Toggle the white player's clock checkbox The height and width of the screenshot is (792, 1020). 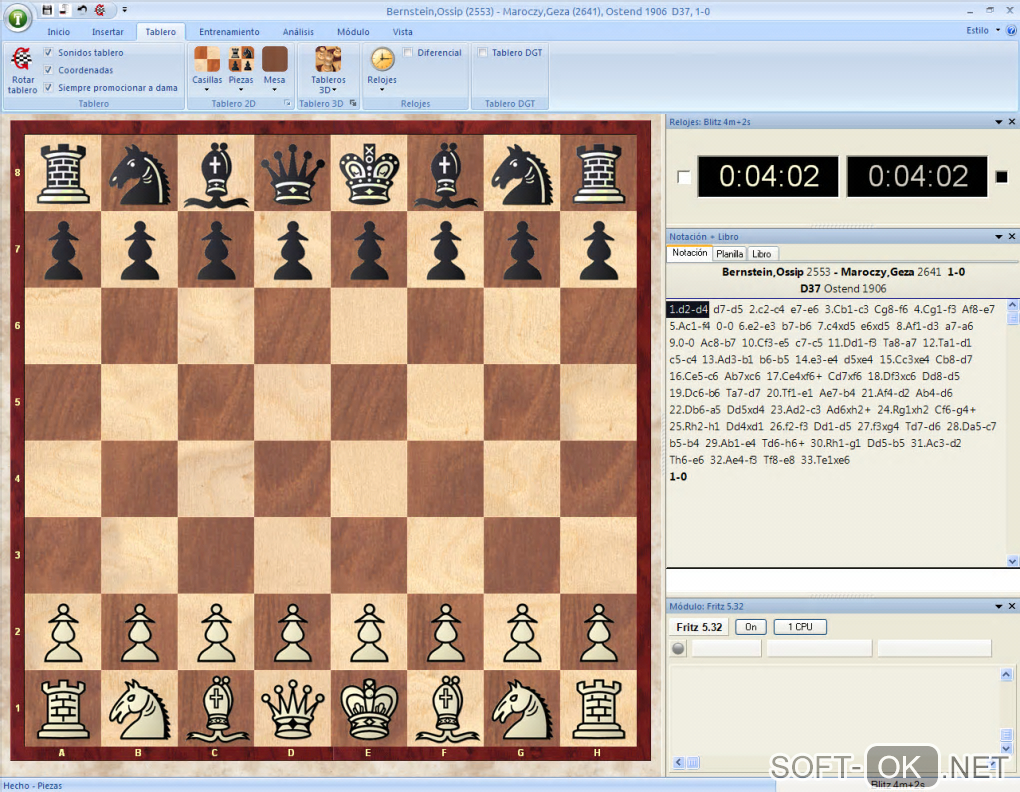coord(683,177)
